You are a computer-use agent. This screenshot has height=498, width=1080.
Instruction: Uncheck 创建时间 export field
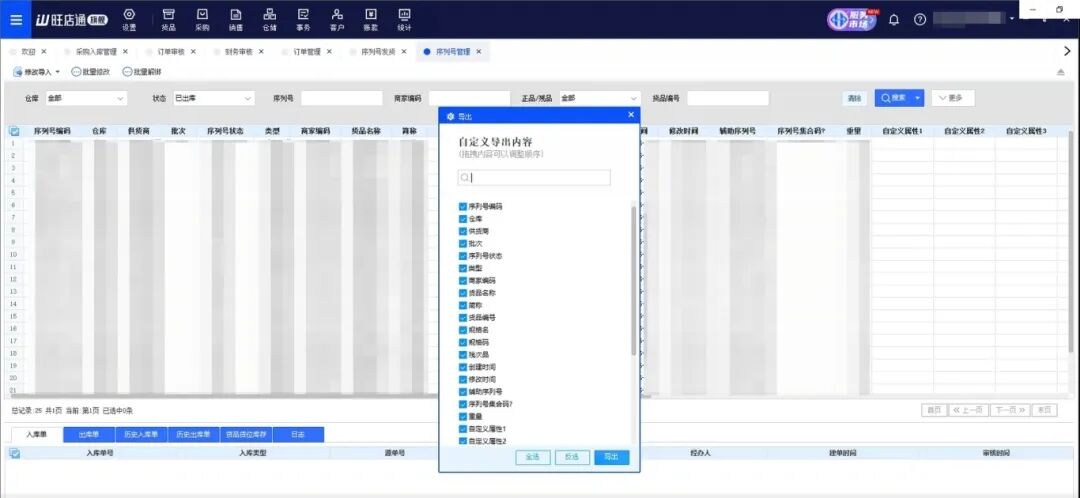463,367
